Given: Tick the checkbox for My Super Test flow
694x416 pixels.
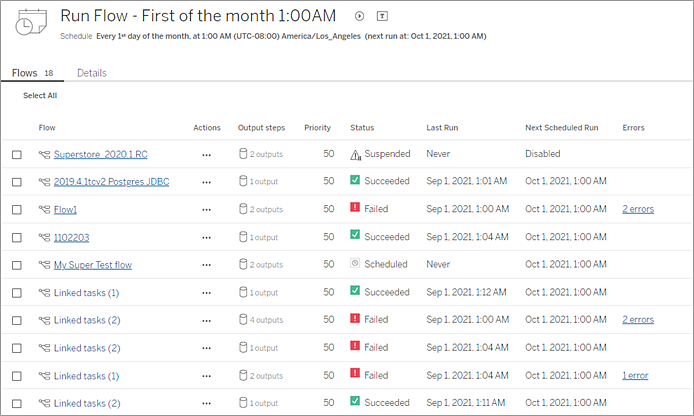Looking at the screenshot, I should point(16,265).
